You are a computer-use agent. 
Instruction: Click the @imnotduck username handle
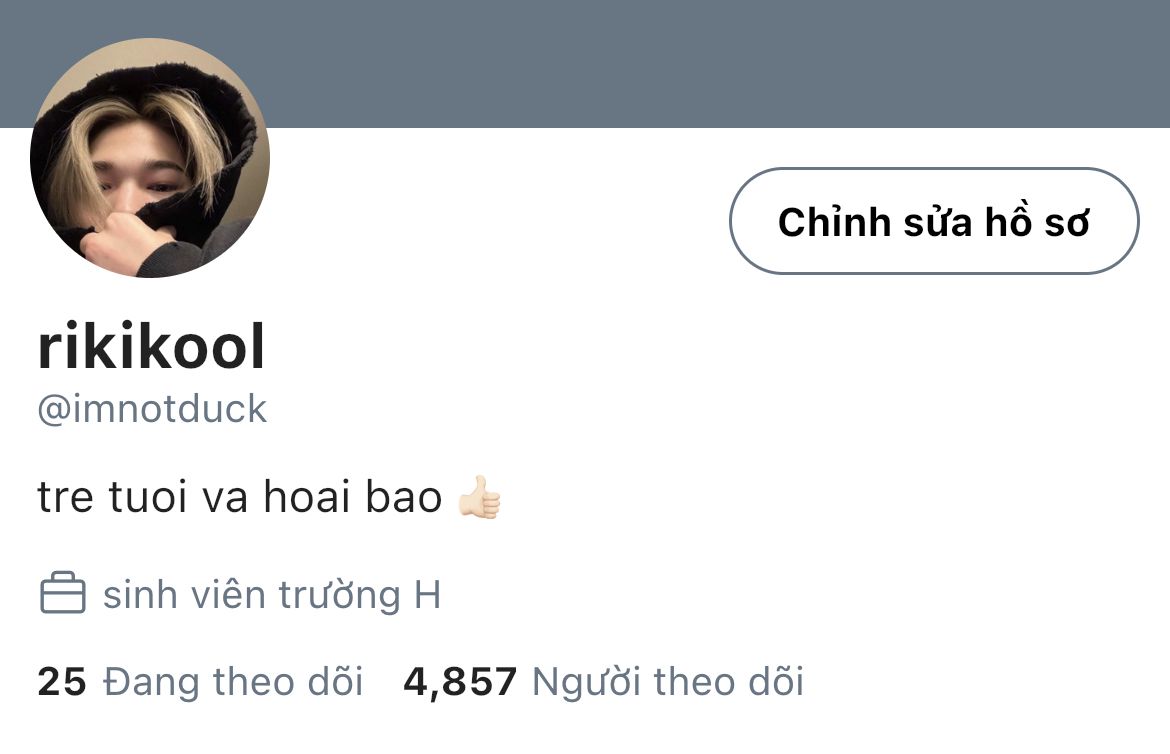(152, 409)
